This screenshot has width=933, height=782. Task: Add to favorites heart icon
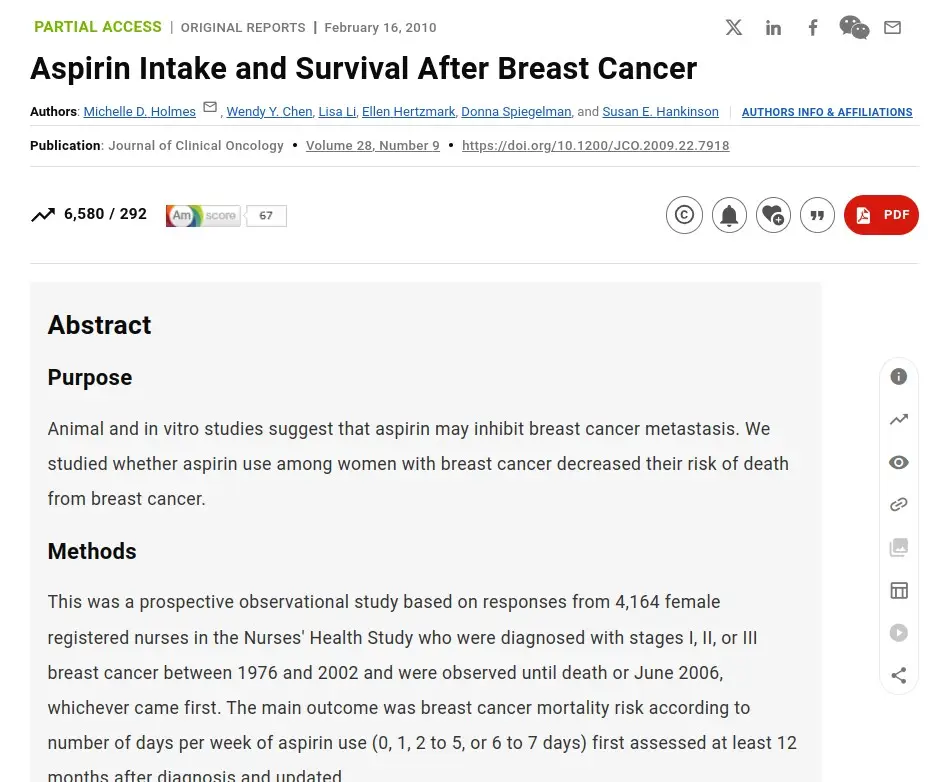[773, 215]
